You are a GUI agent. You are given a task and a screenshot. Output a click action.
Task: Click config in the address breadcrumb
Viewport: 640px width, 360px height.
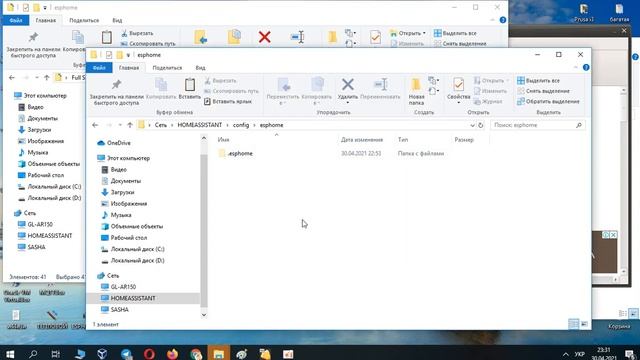pos(241,125)
